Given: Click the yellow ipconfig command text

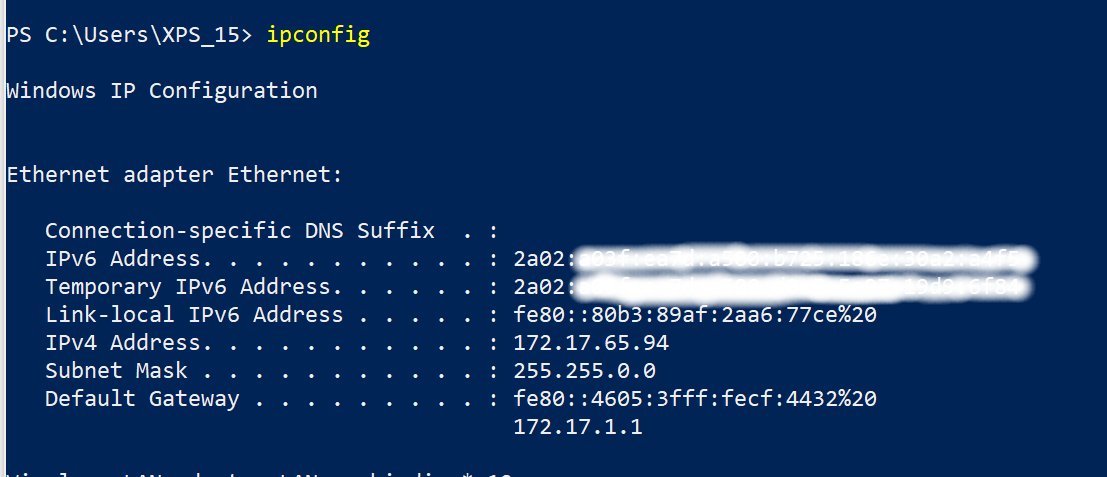Looking at the screenshot, I should click(318, 35).
